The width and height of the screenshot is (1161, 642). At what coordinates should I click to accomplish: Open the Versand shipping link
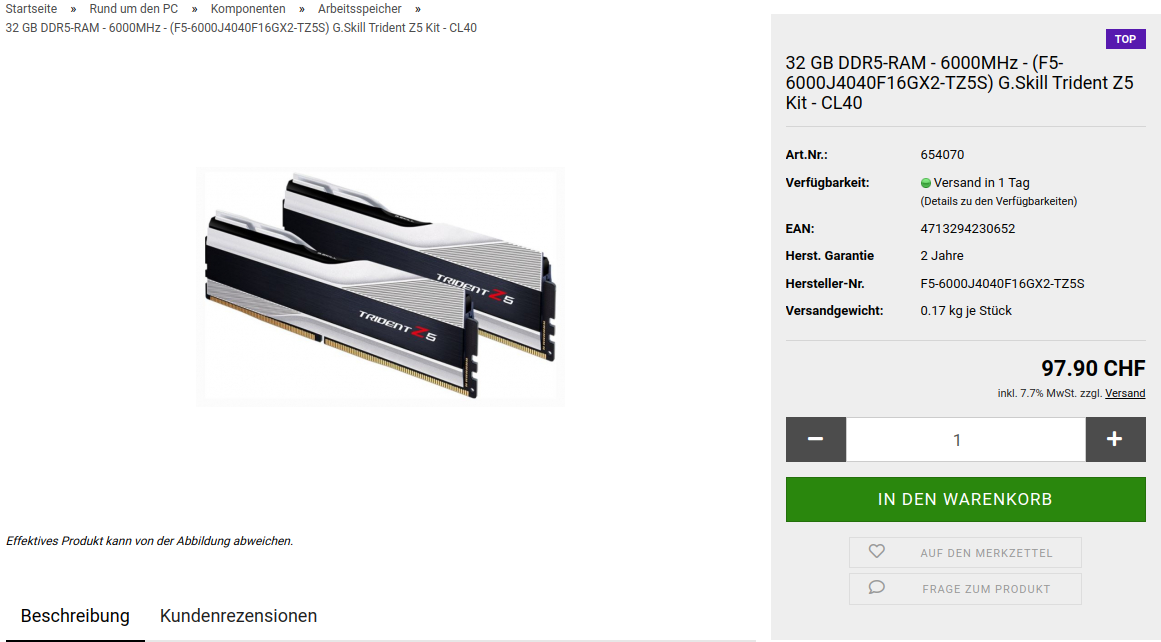click(x=1125, y=393)
